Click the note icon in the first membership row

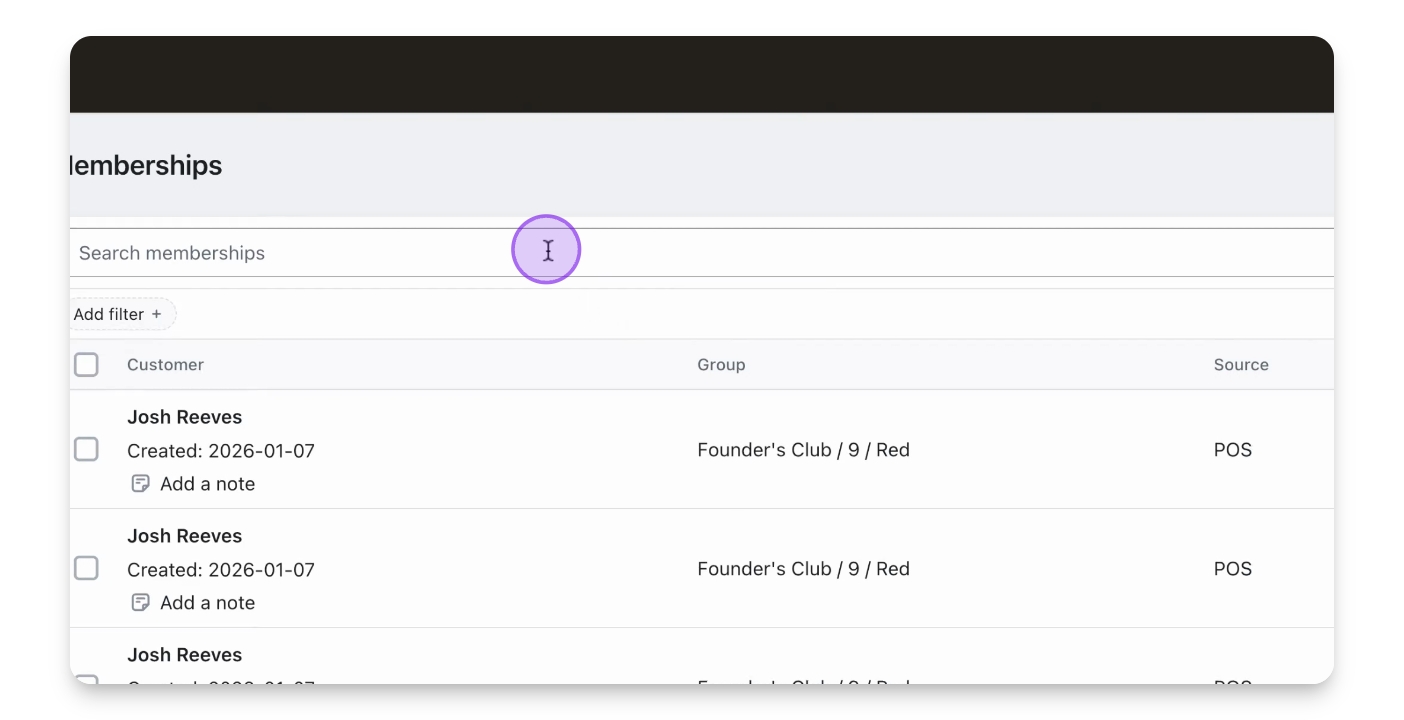coord(141,484)
